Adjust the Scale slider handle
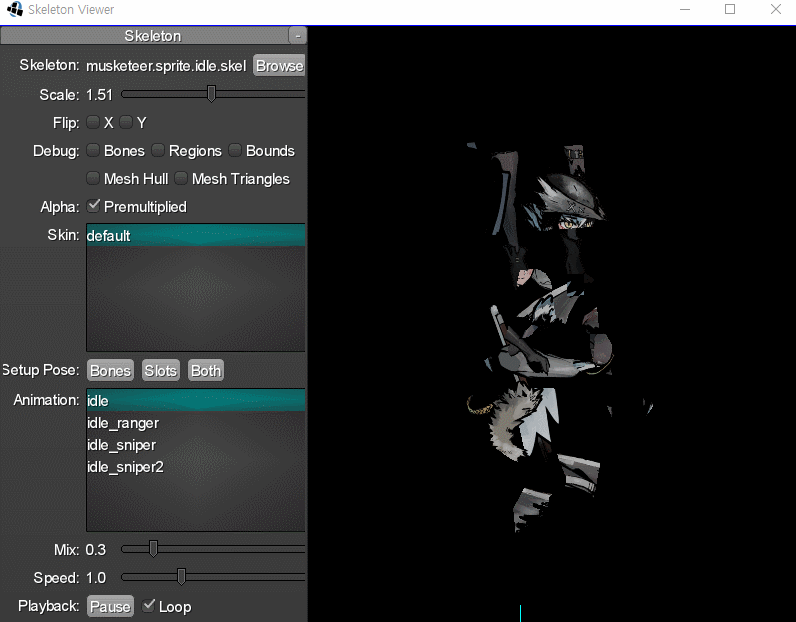Screen dimensions: 796x622 point(212,94)
